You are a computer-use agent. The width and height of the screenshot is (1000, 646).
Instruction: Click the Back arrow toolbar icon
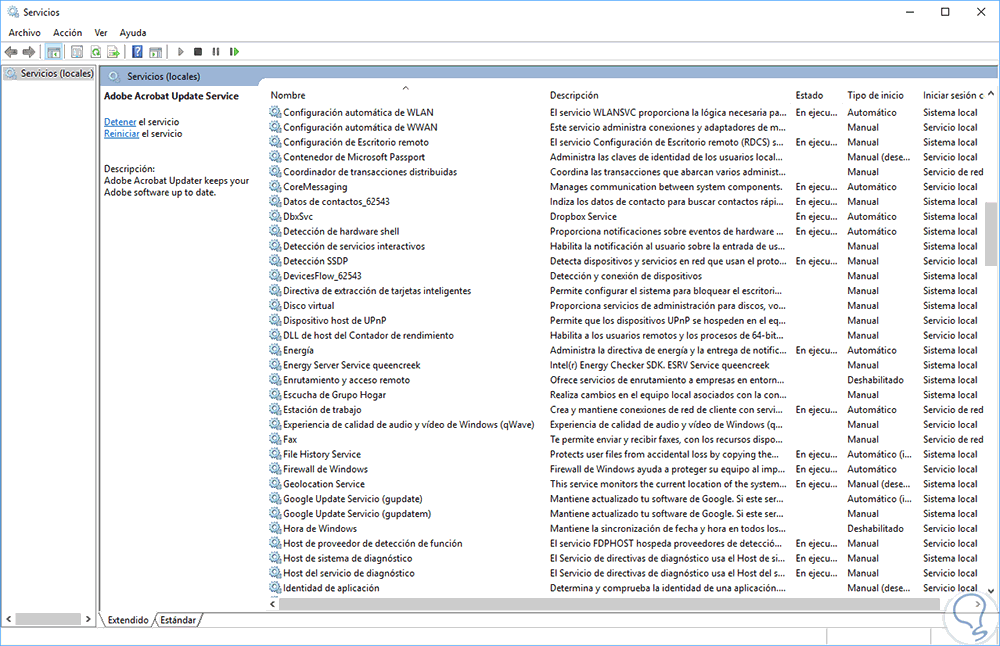point(11,52)
